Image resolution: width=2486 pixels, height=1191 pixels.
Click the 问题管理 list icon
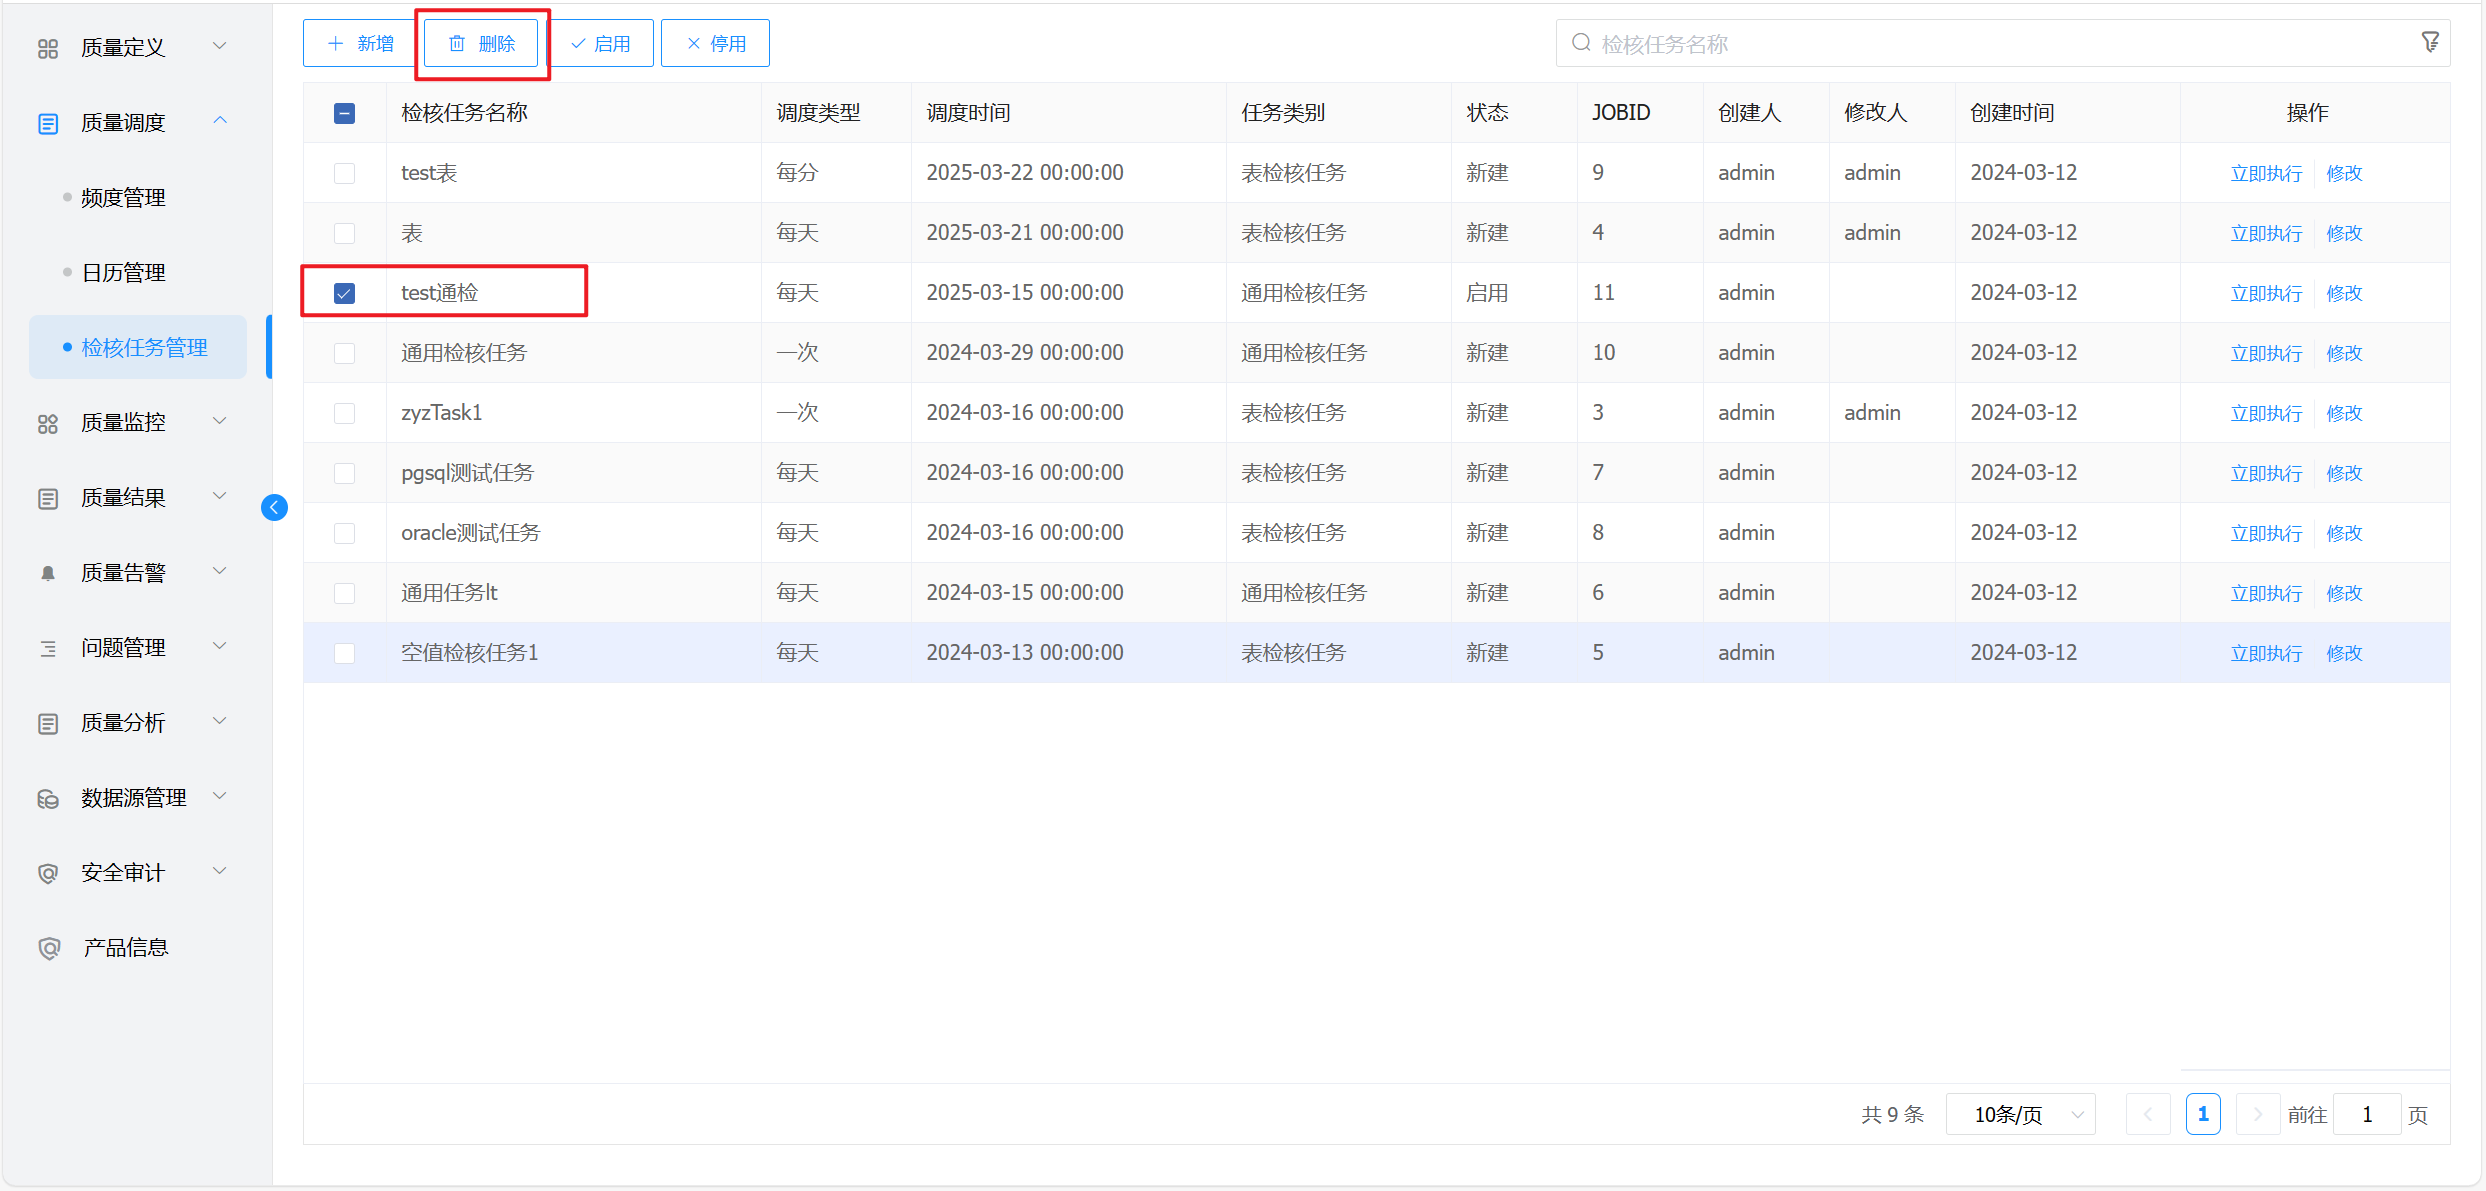coord(48,648)
